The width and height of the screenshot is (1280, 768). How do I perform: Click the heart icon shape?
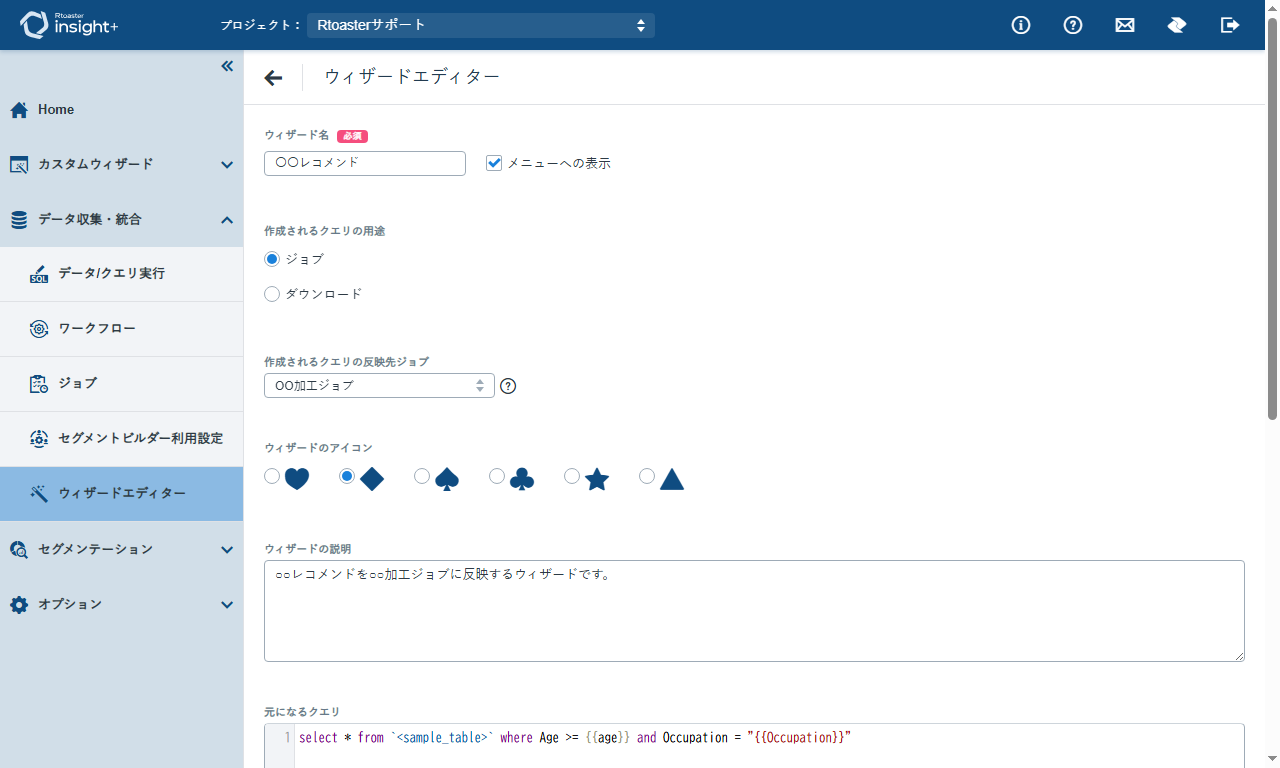297,480
